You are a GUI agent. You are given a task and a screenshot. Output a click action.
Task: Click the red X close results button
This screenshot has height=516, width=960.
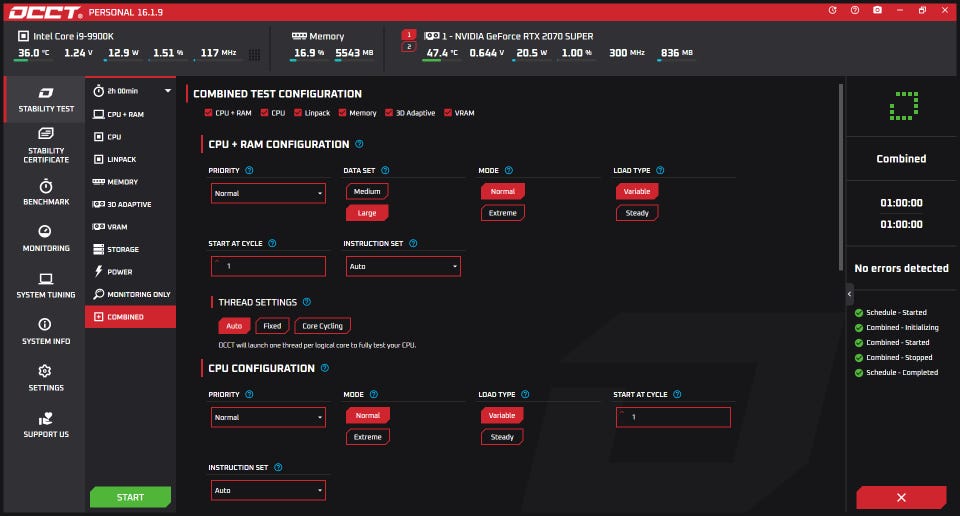pos(901,497)
